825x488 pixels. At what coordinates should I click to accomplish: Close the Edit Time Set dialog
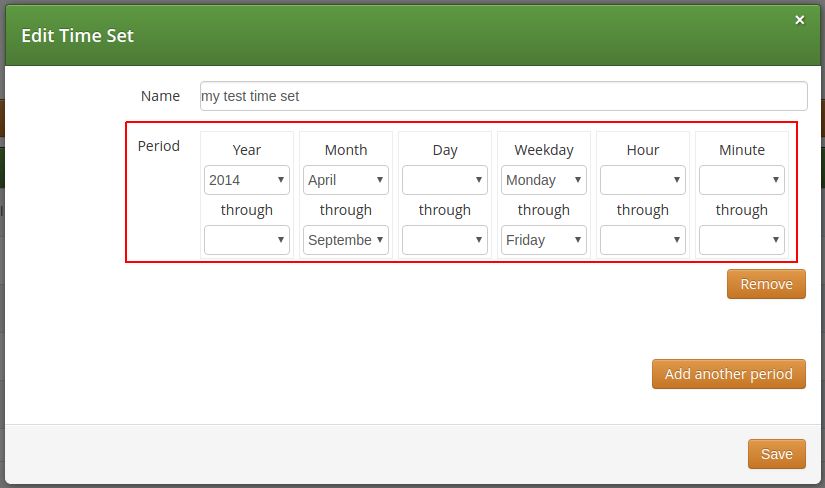coord(799,20)
